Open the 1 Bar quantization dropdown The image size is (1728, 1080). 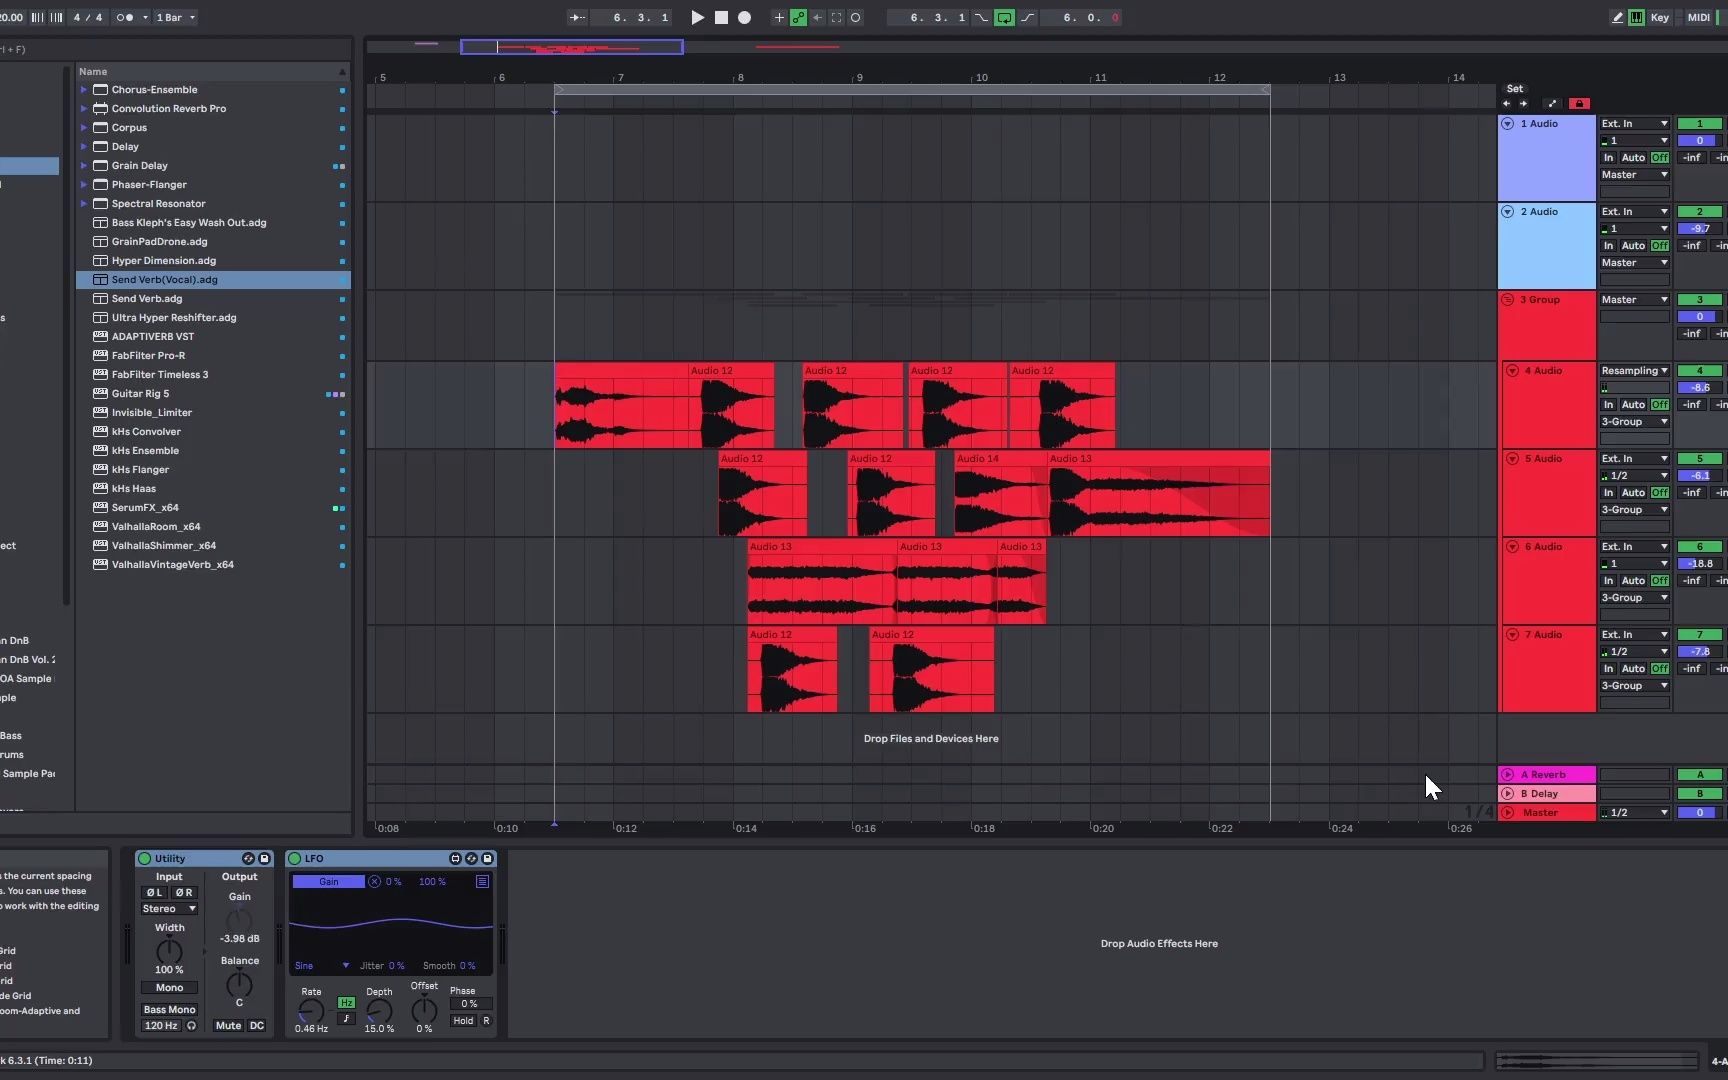tap(175, 17)
